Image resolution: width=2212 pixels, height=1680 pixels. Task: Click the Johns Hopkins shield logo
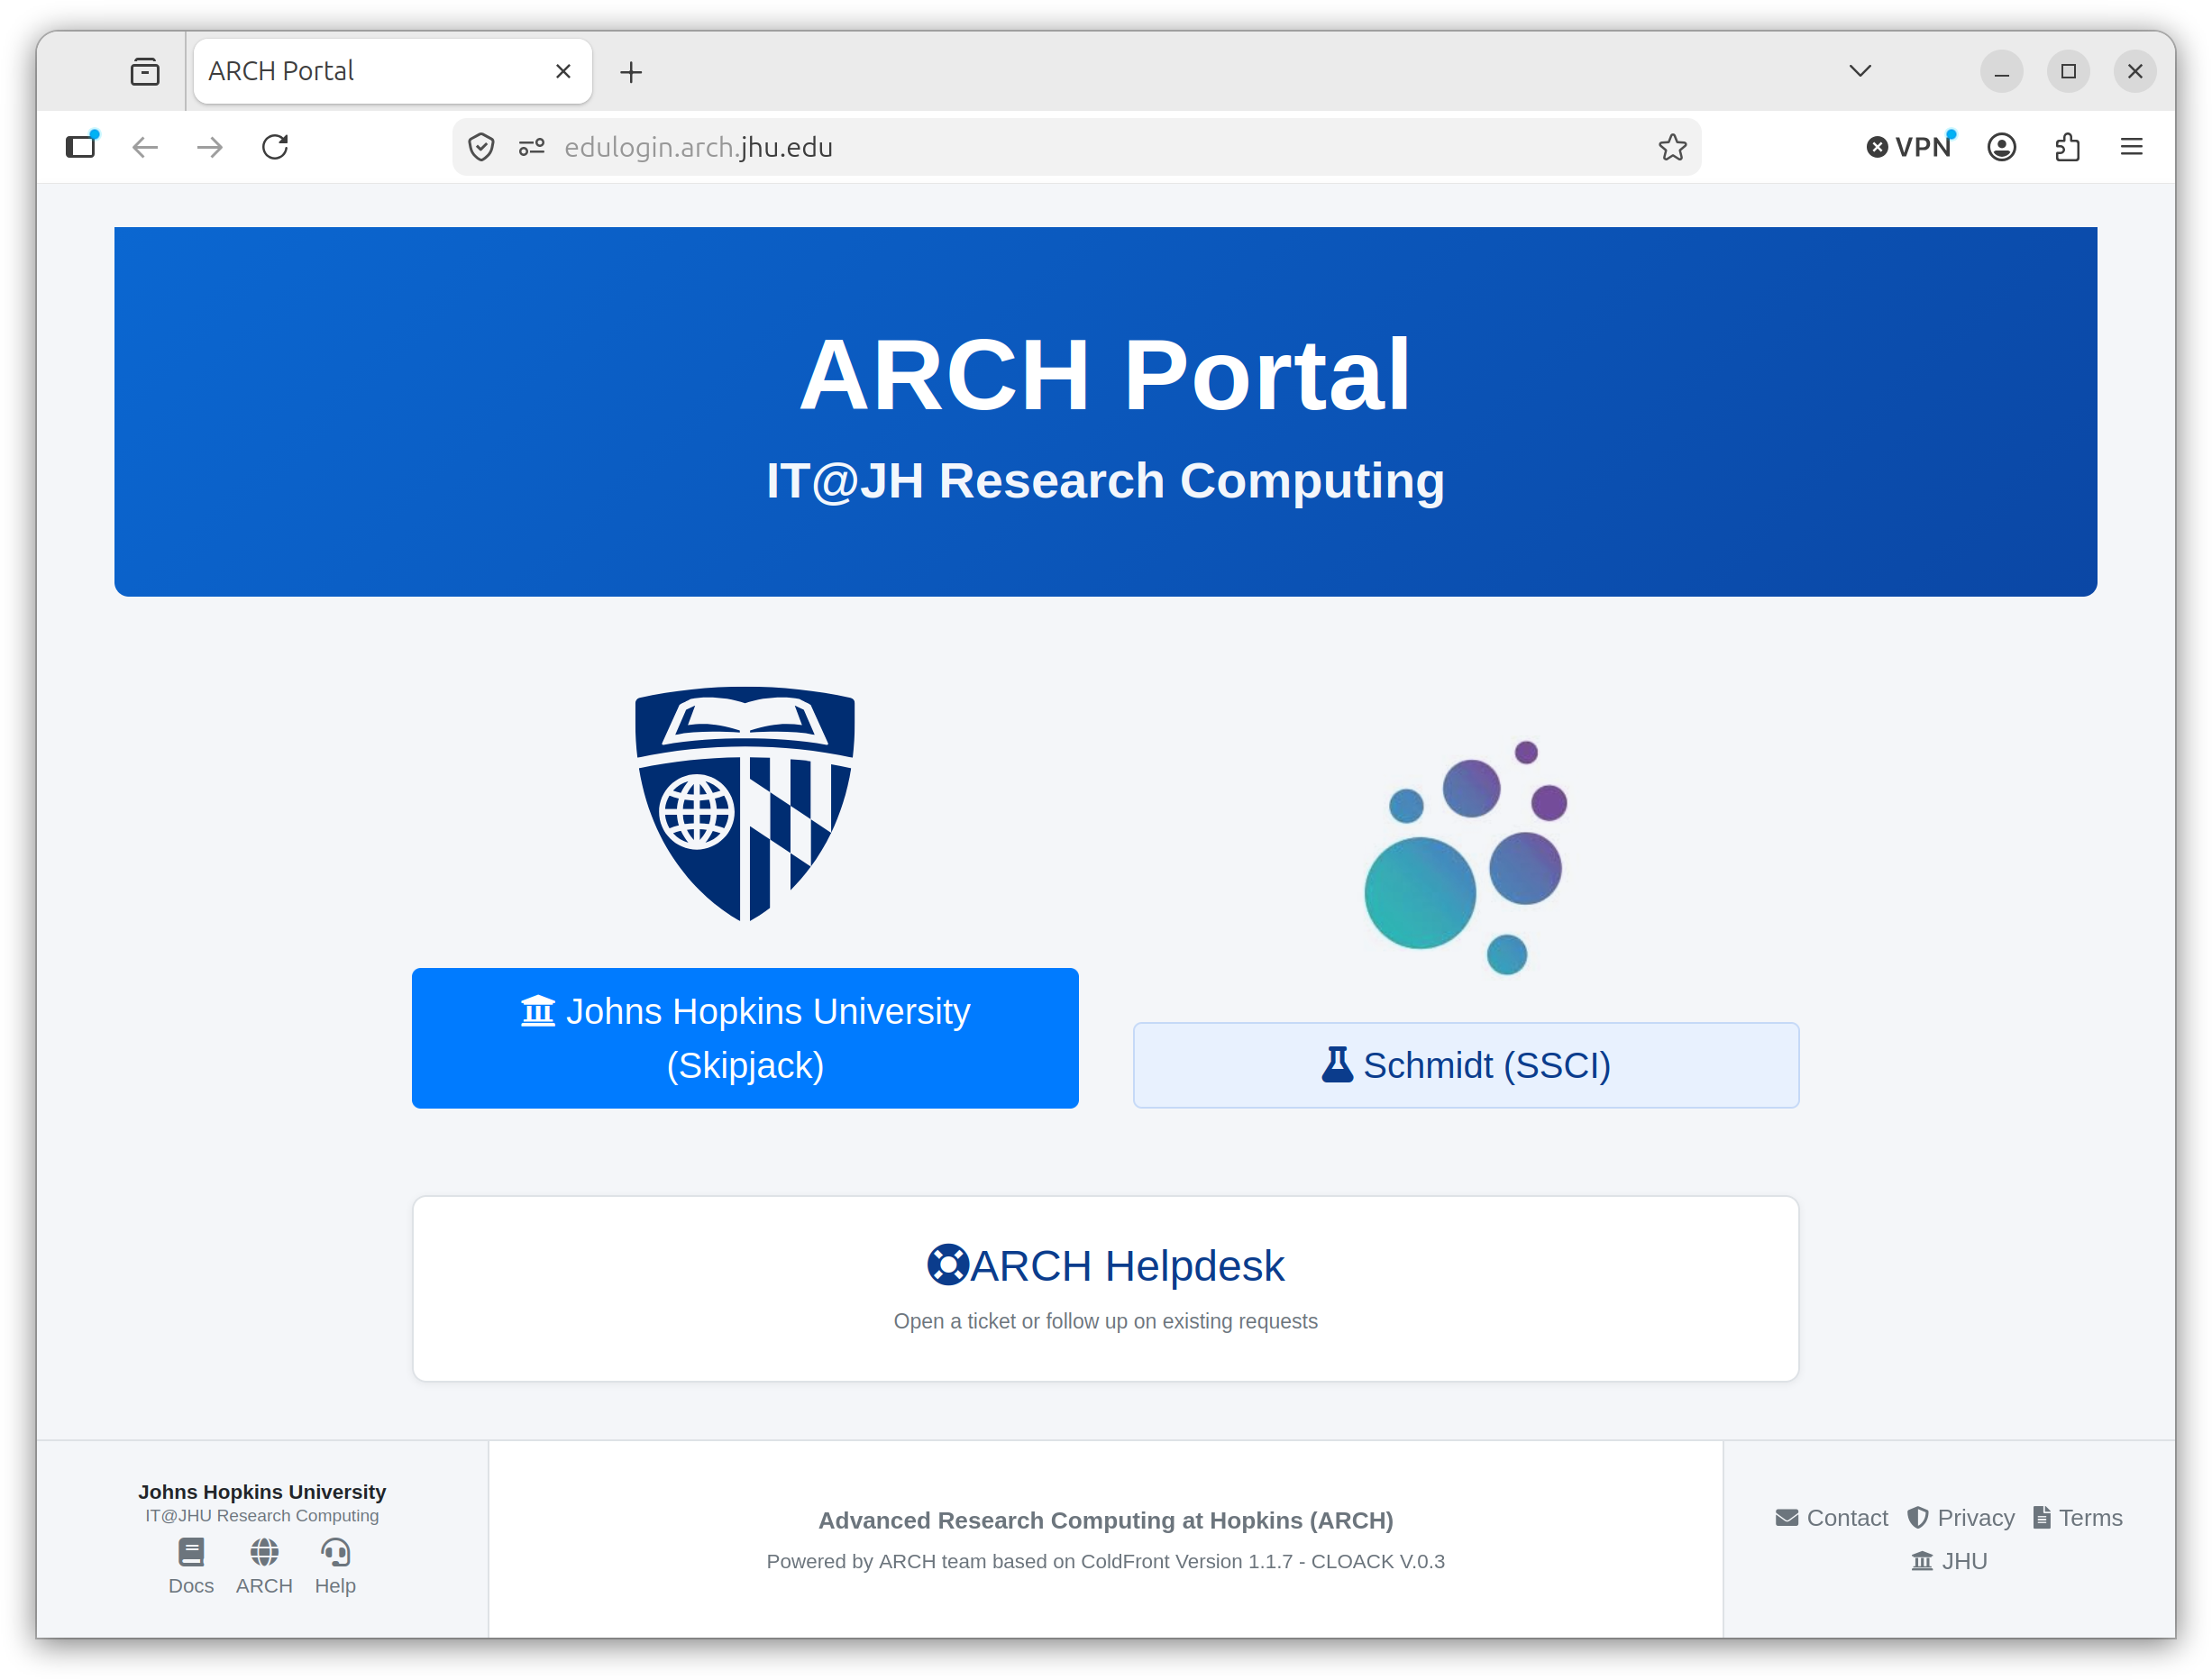745,803
